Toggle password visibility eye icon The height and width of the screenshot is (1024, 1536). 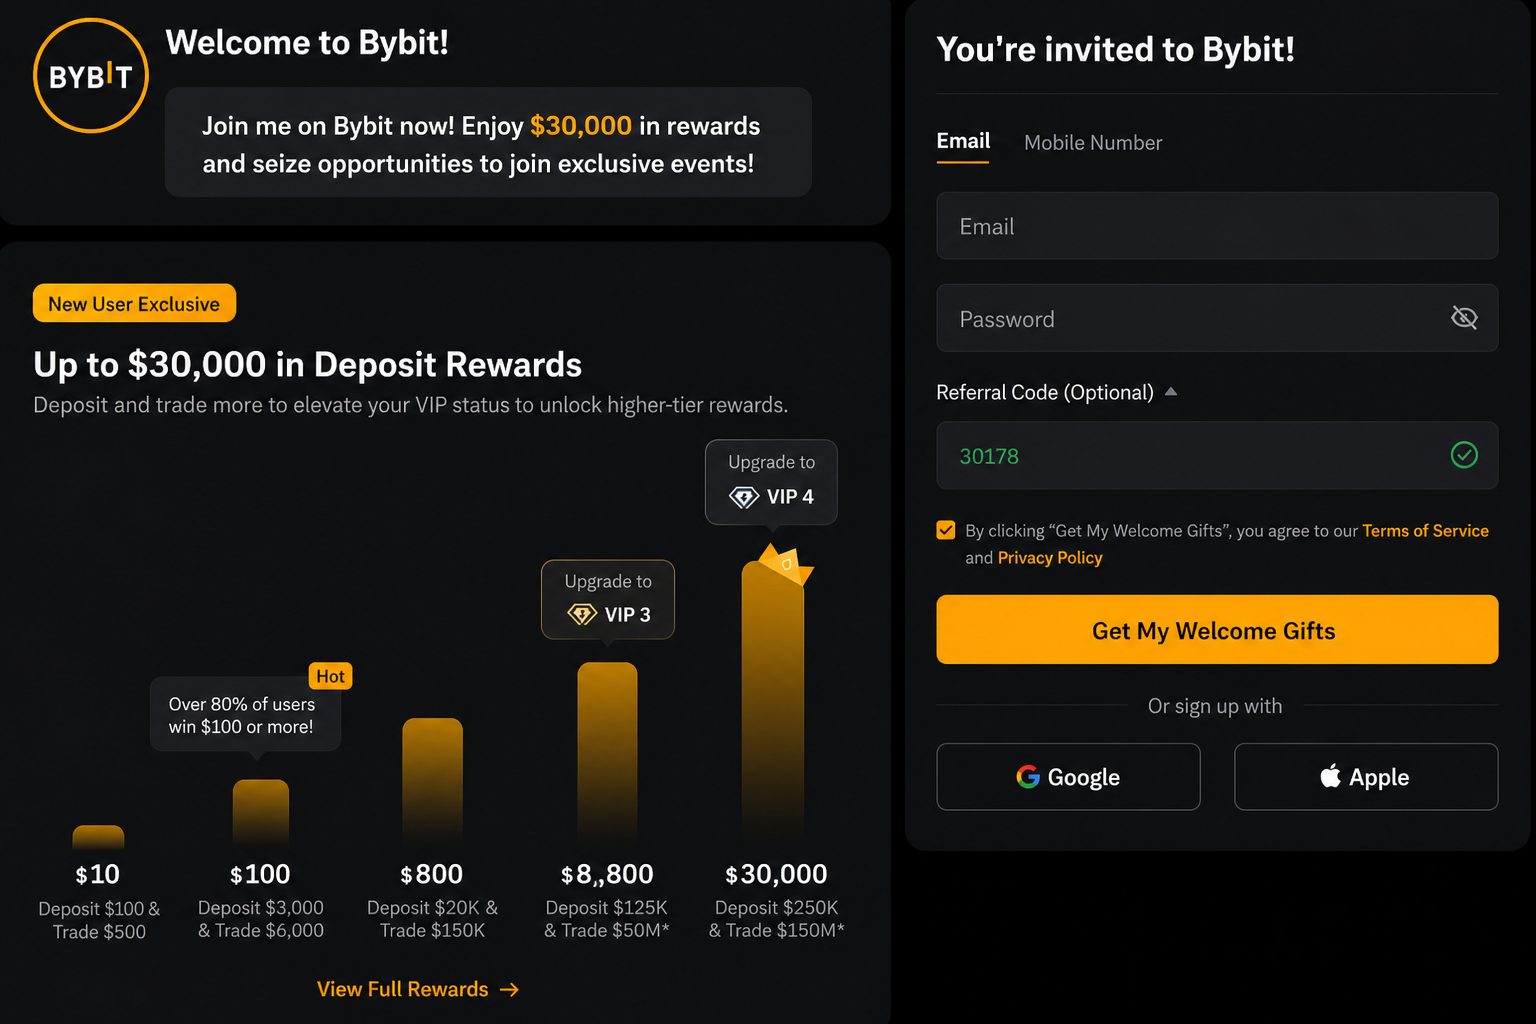[1464, 318]
